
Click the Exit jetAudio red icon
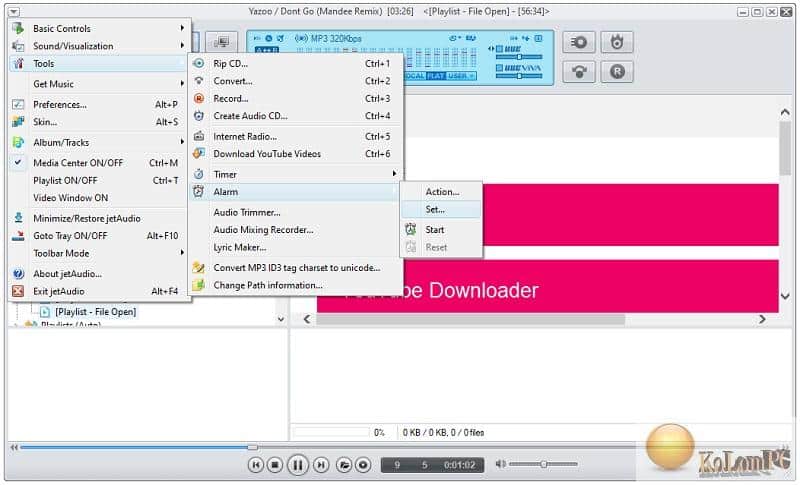click(x=18, y=291)
